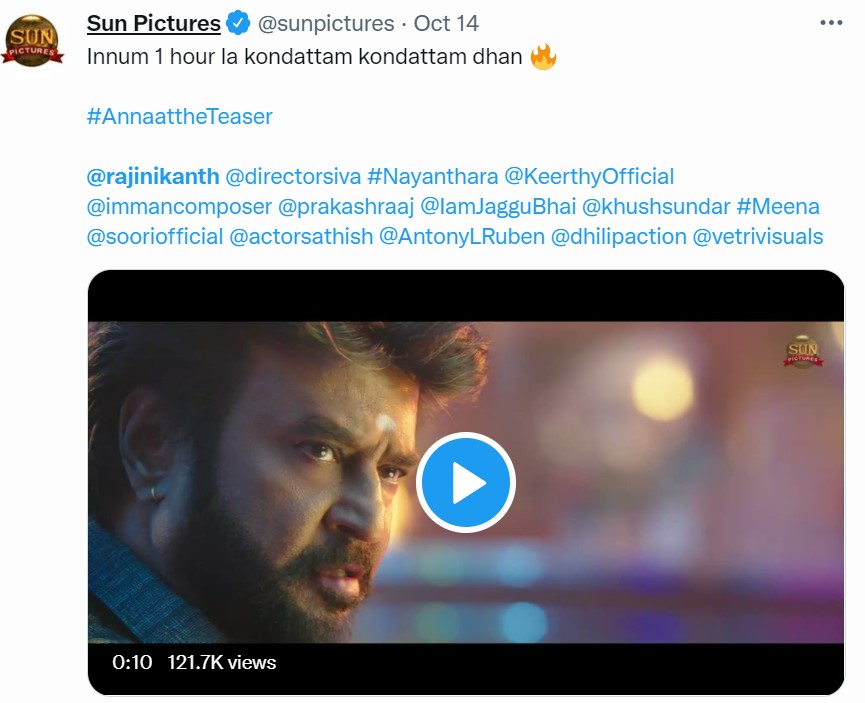The height and width of the screenshot is (703, 865).
Task: Visit the @khushsundar profile mention
Action: [x=655, y=207]
